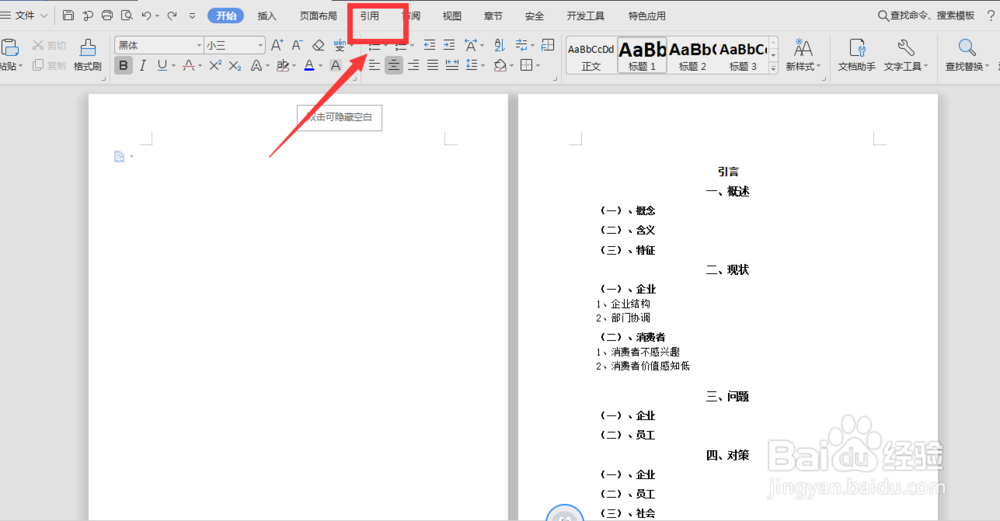Apply the 标题 2 style
This screenshot has width=1000, height=521.
(x=693, y=55)
